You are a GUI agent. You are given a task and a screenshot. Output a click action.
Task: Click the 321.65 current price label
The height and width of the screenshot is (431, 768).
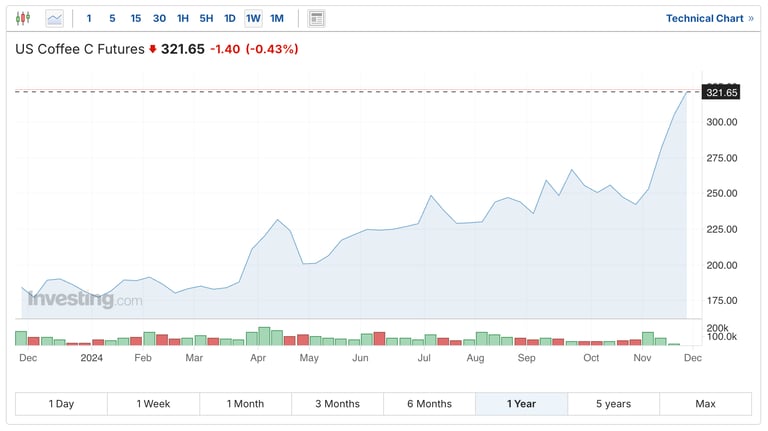coord(721,93)
